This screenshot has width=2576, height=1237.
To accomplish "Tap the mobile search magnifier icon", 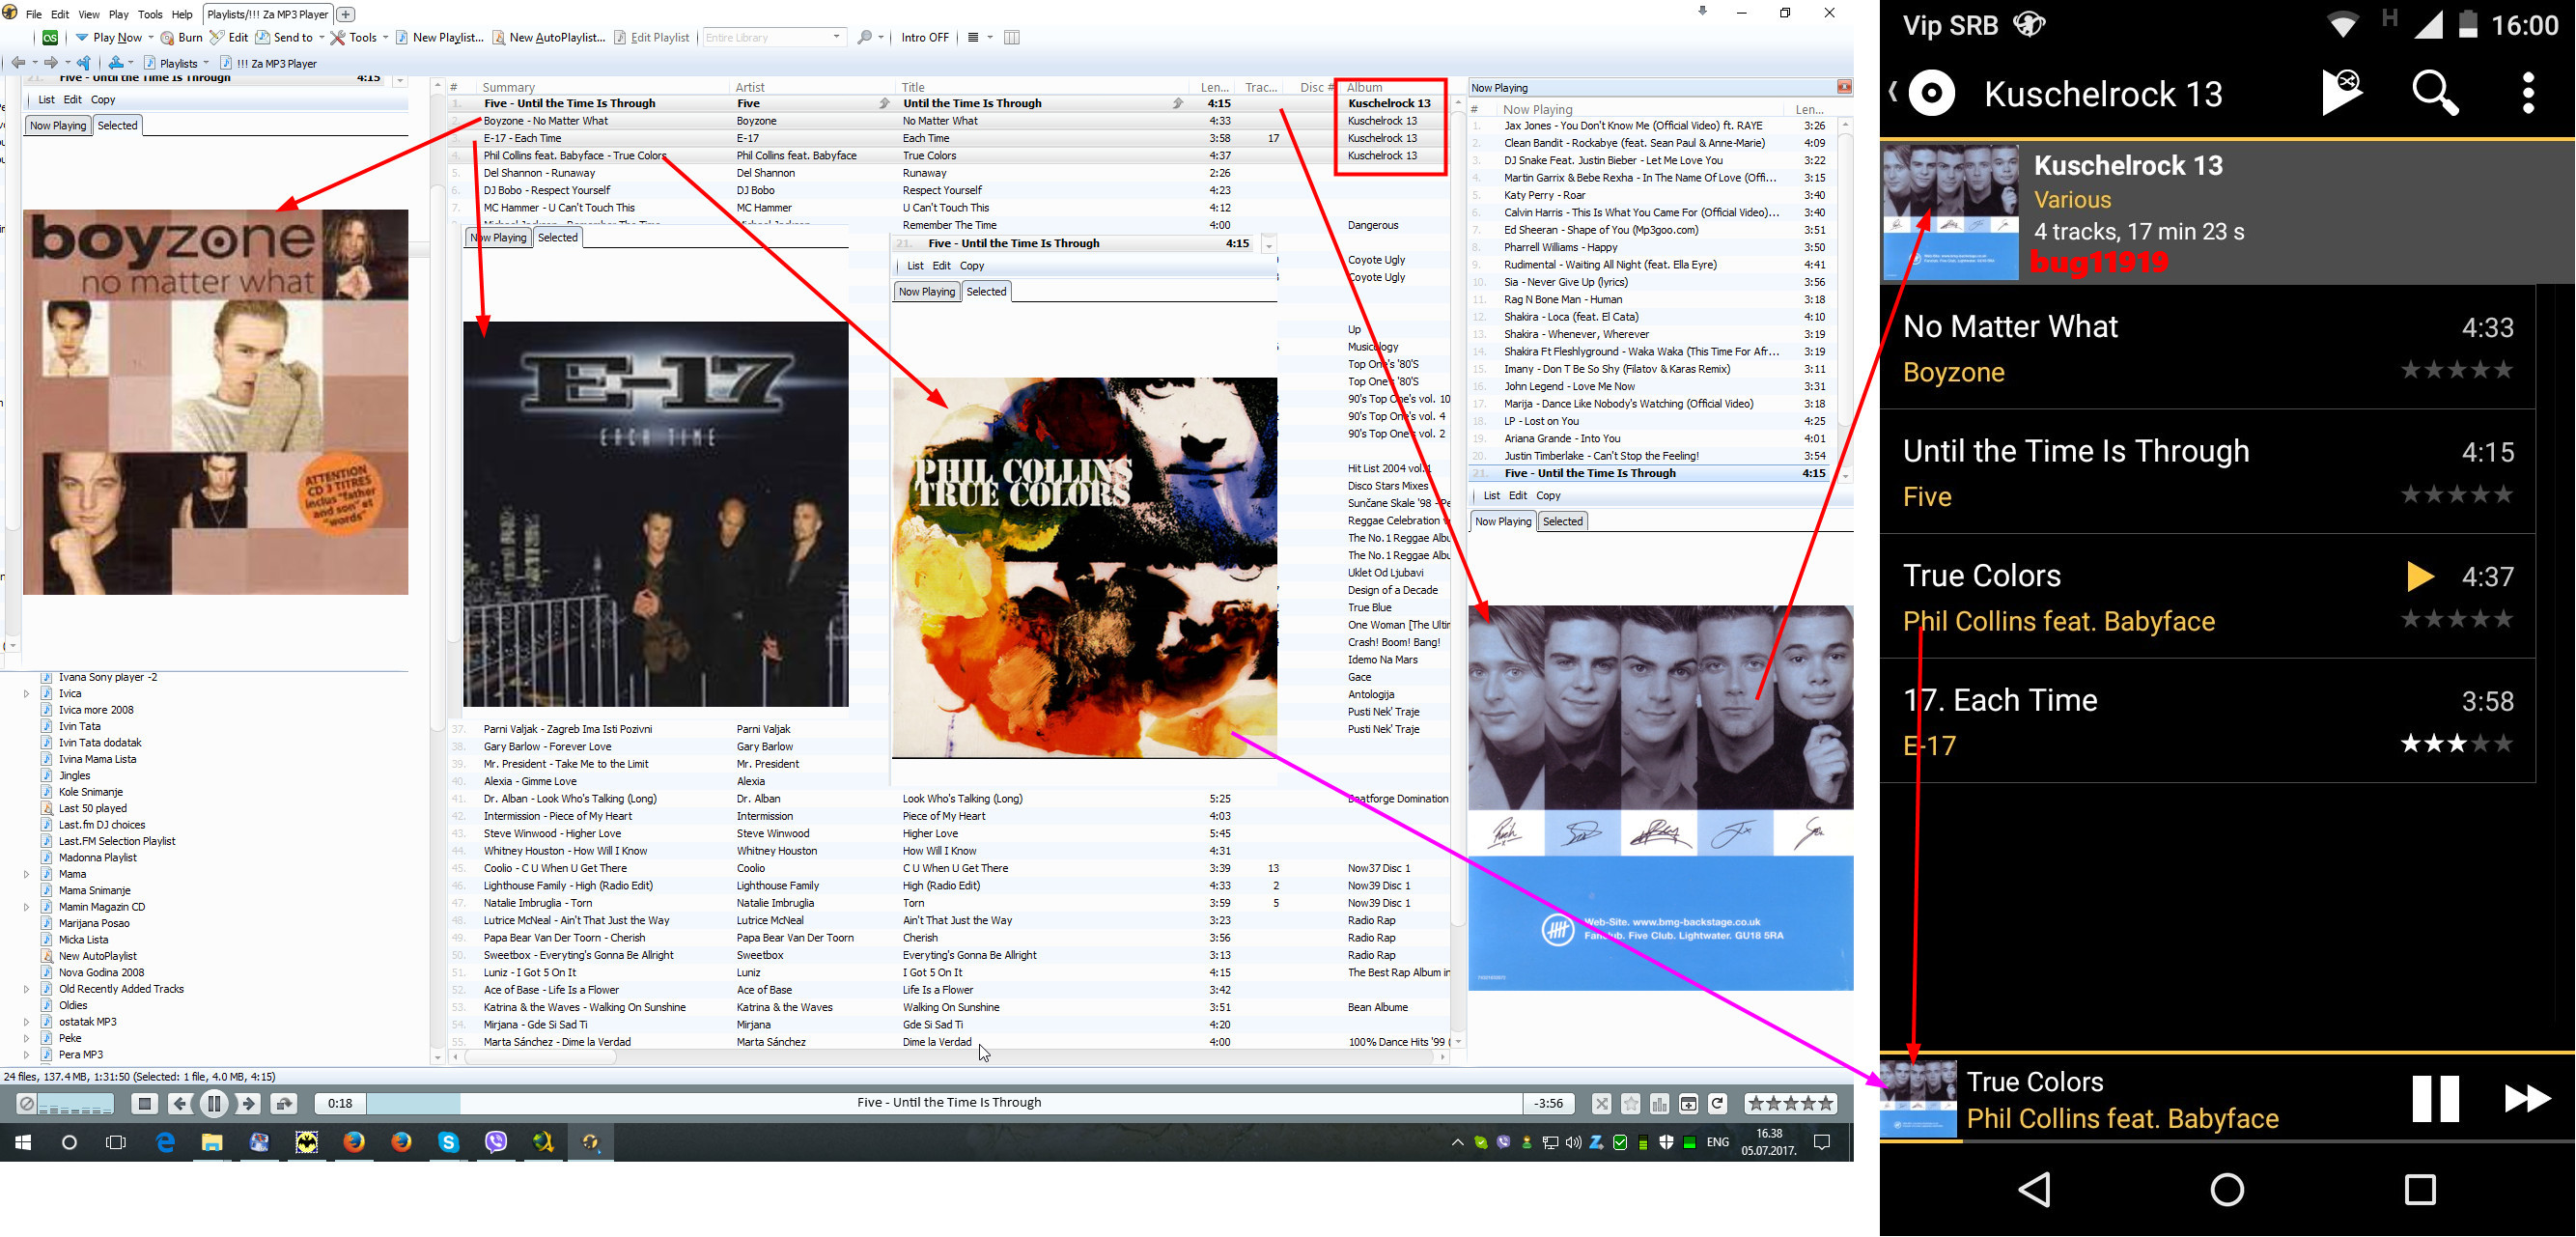I will point(2434,94).
